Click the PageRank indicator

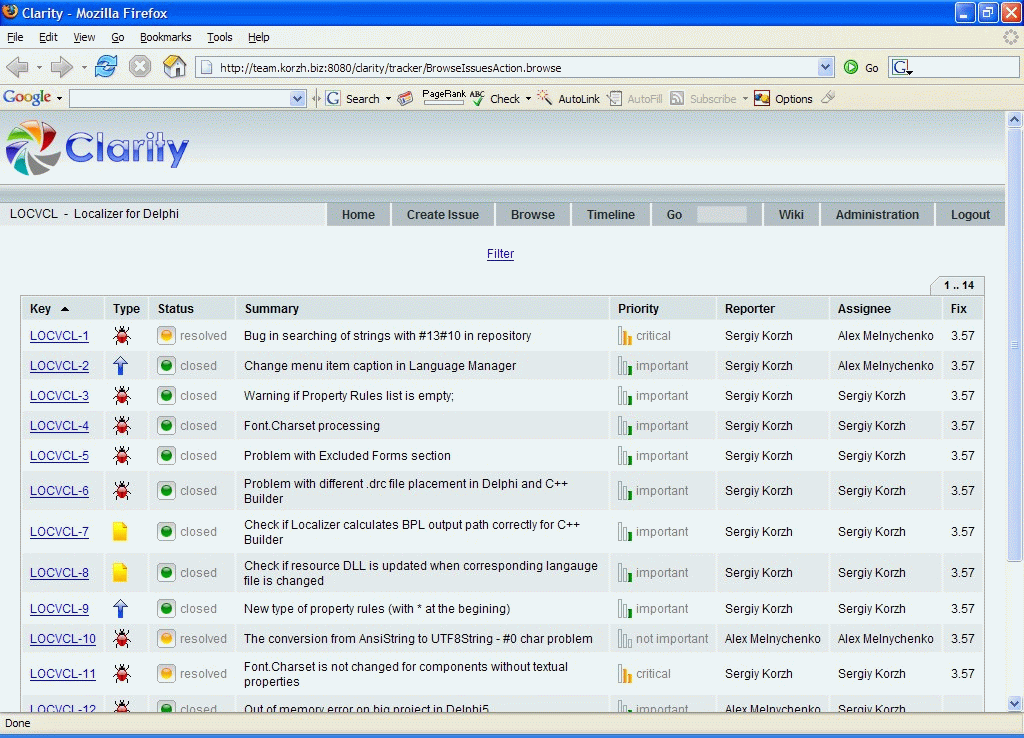click(444, 95)
